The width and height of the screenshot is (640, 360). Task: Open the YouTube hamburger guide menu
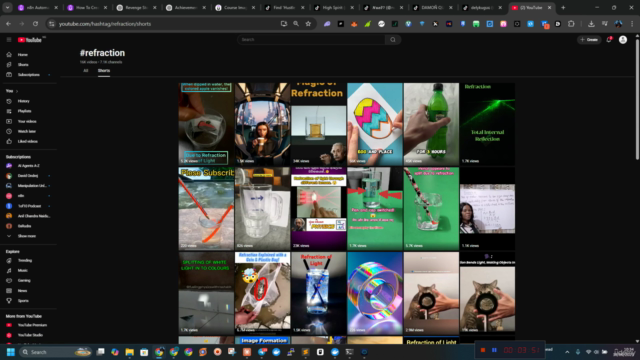[x=9, y=40]
